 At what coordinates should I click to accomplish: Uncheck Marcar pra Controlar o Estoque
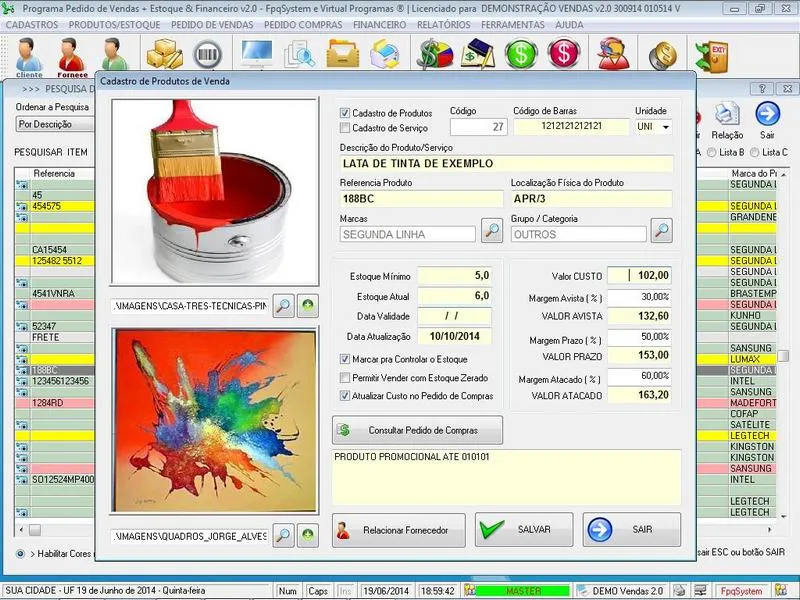pyautogui.click(x=345, y=359)
